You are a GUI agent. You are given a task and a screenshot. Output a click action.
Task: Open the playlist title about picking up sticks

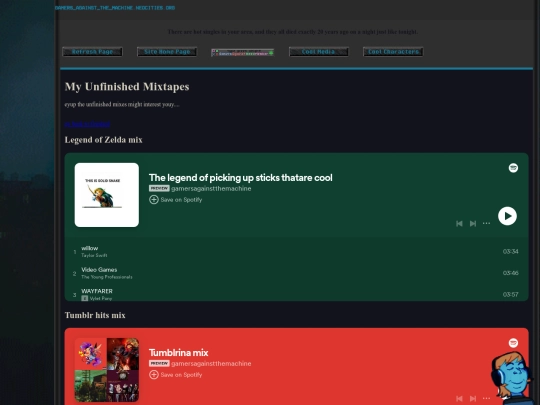[x=240, y=178]
